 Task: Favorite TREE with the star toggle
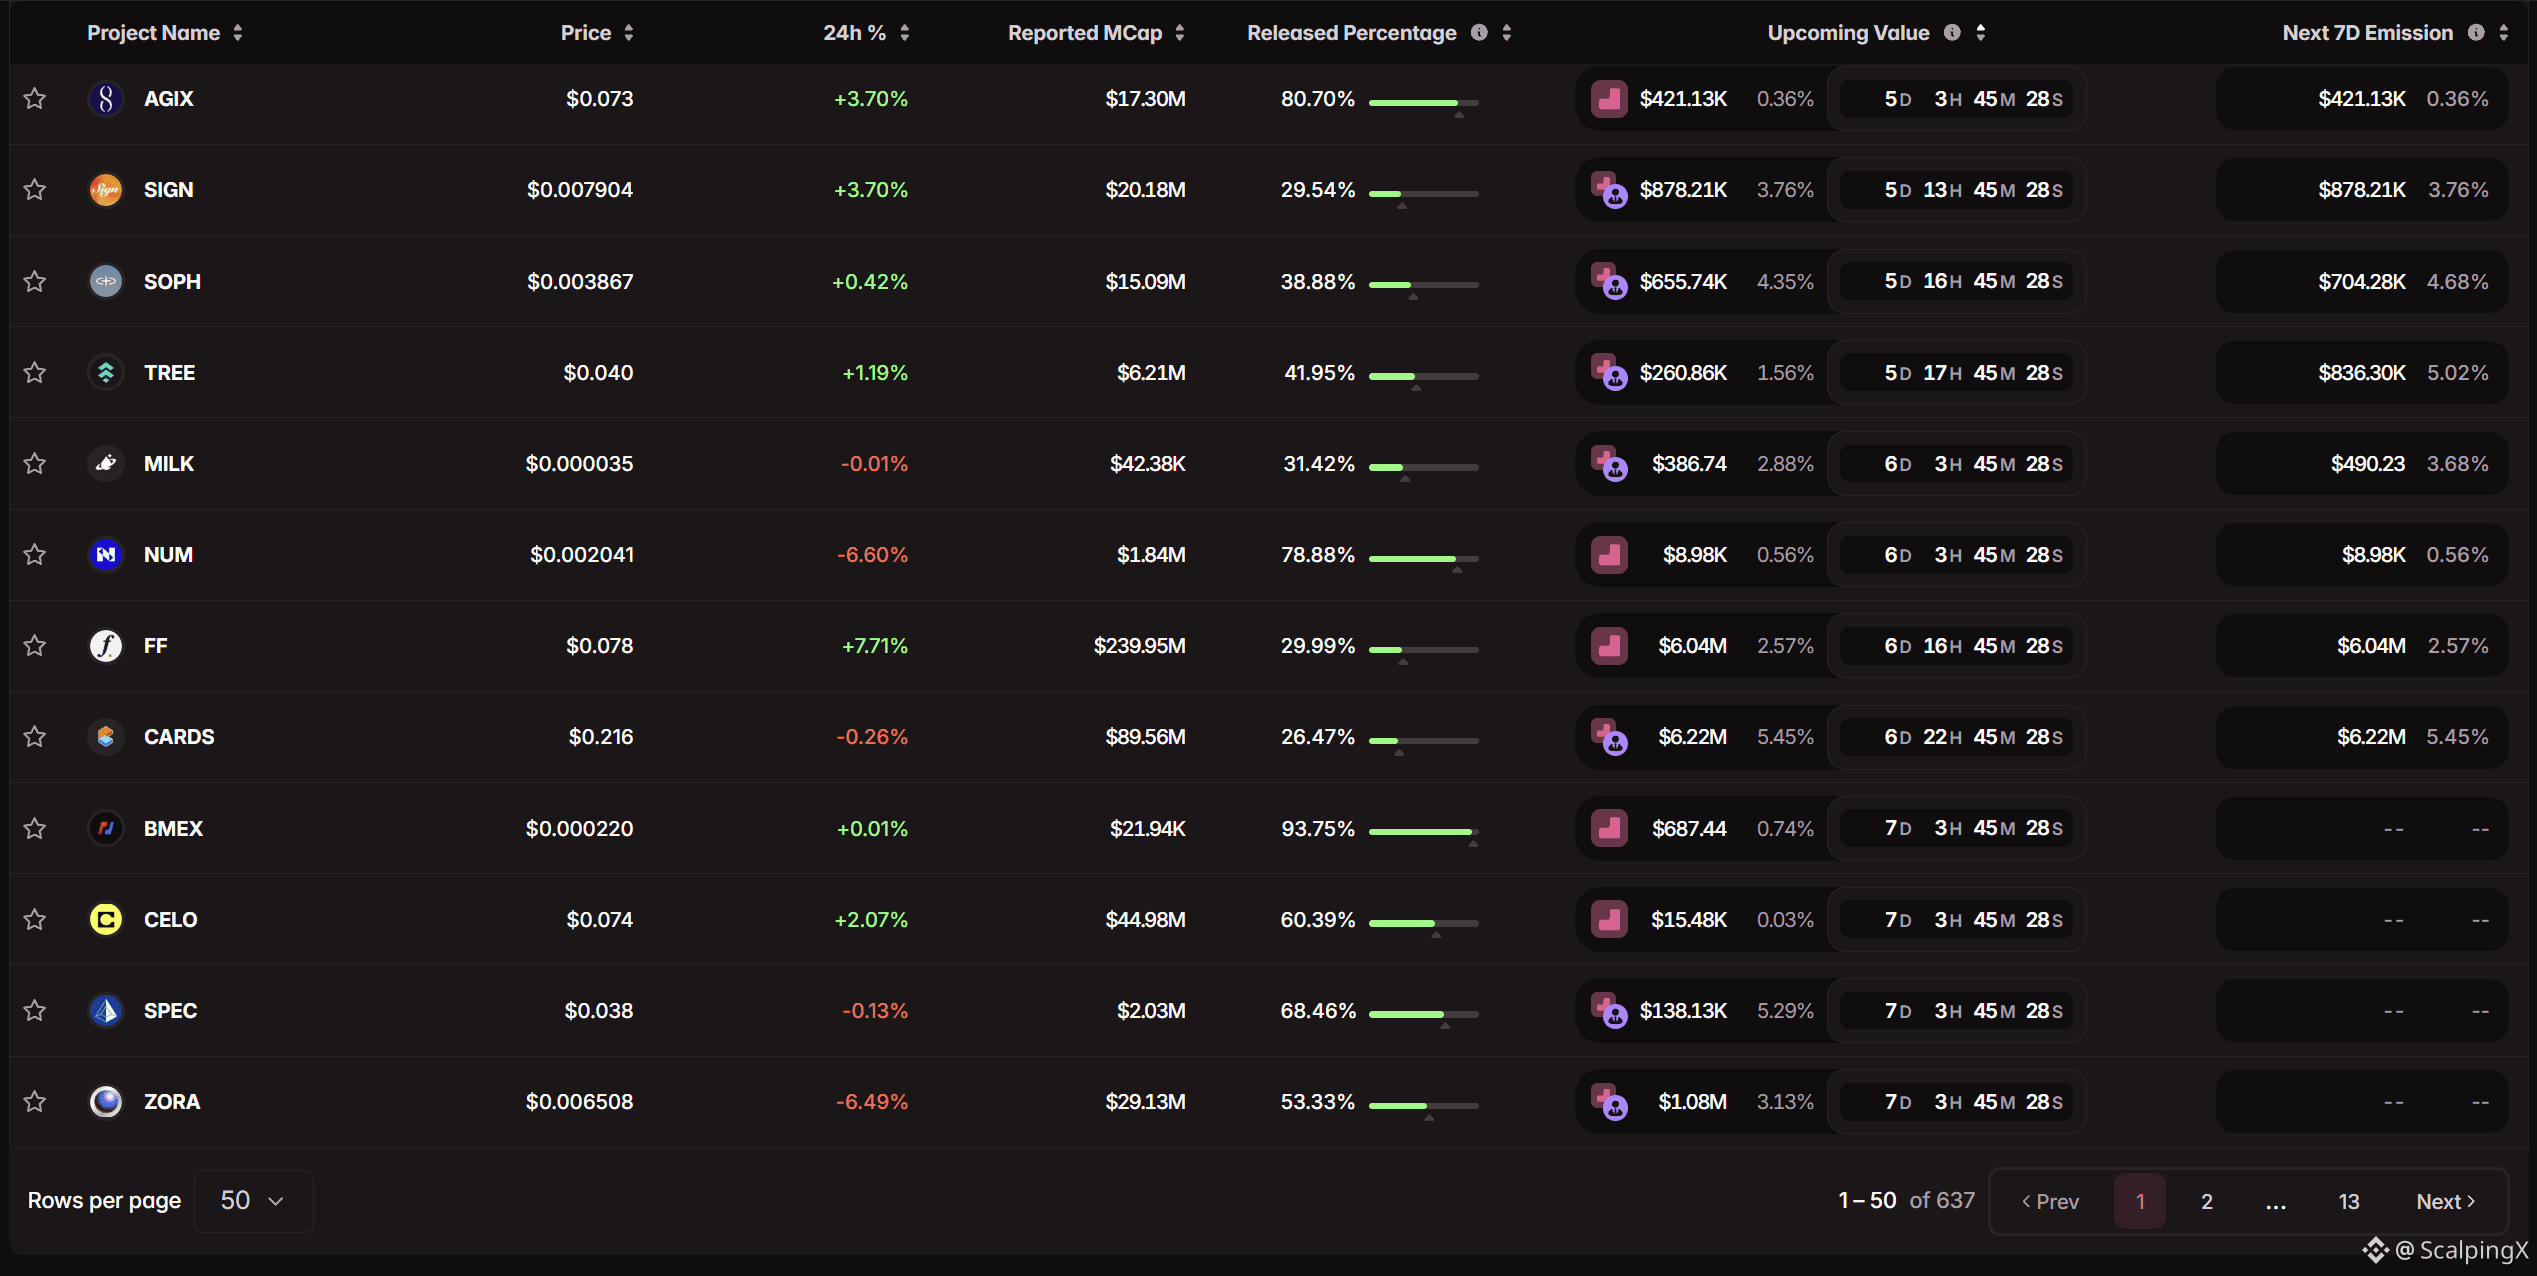point(35,373)
